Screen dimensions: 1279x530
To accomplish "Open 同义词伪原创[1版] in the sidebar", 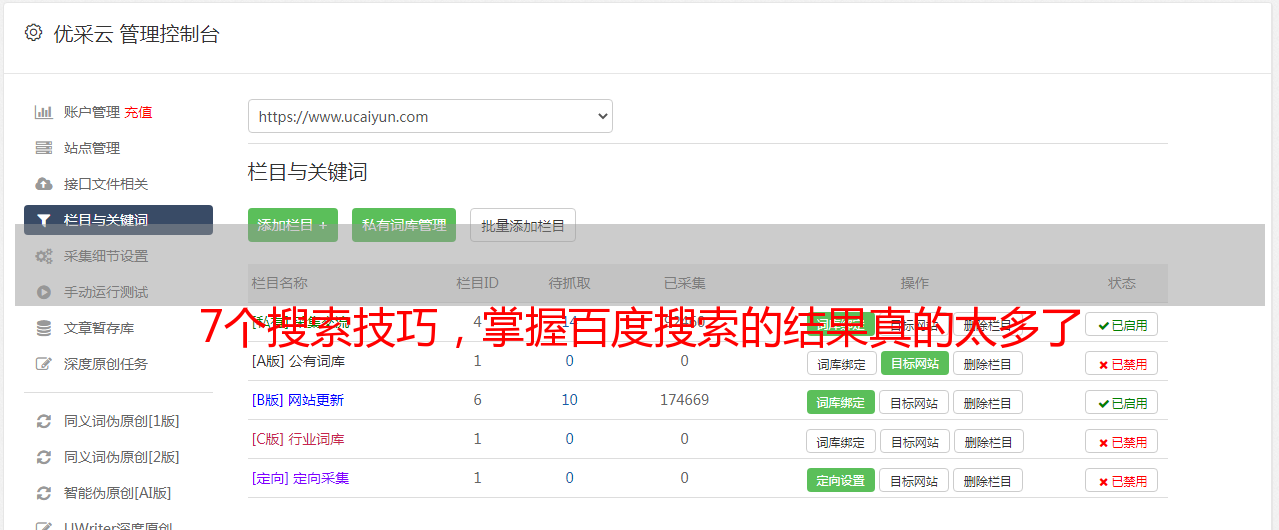I will [x=122, y=421].
